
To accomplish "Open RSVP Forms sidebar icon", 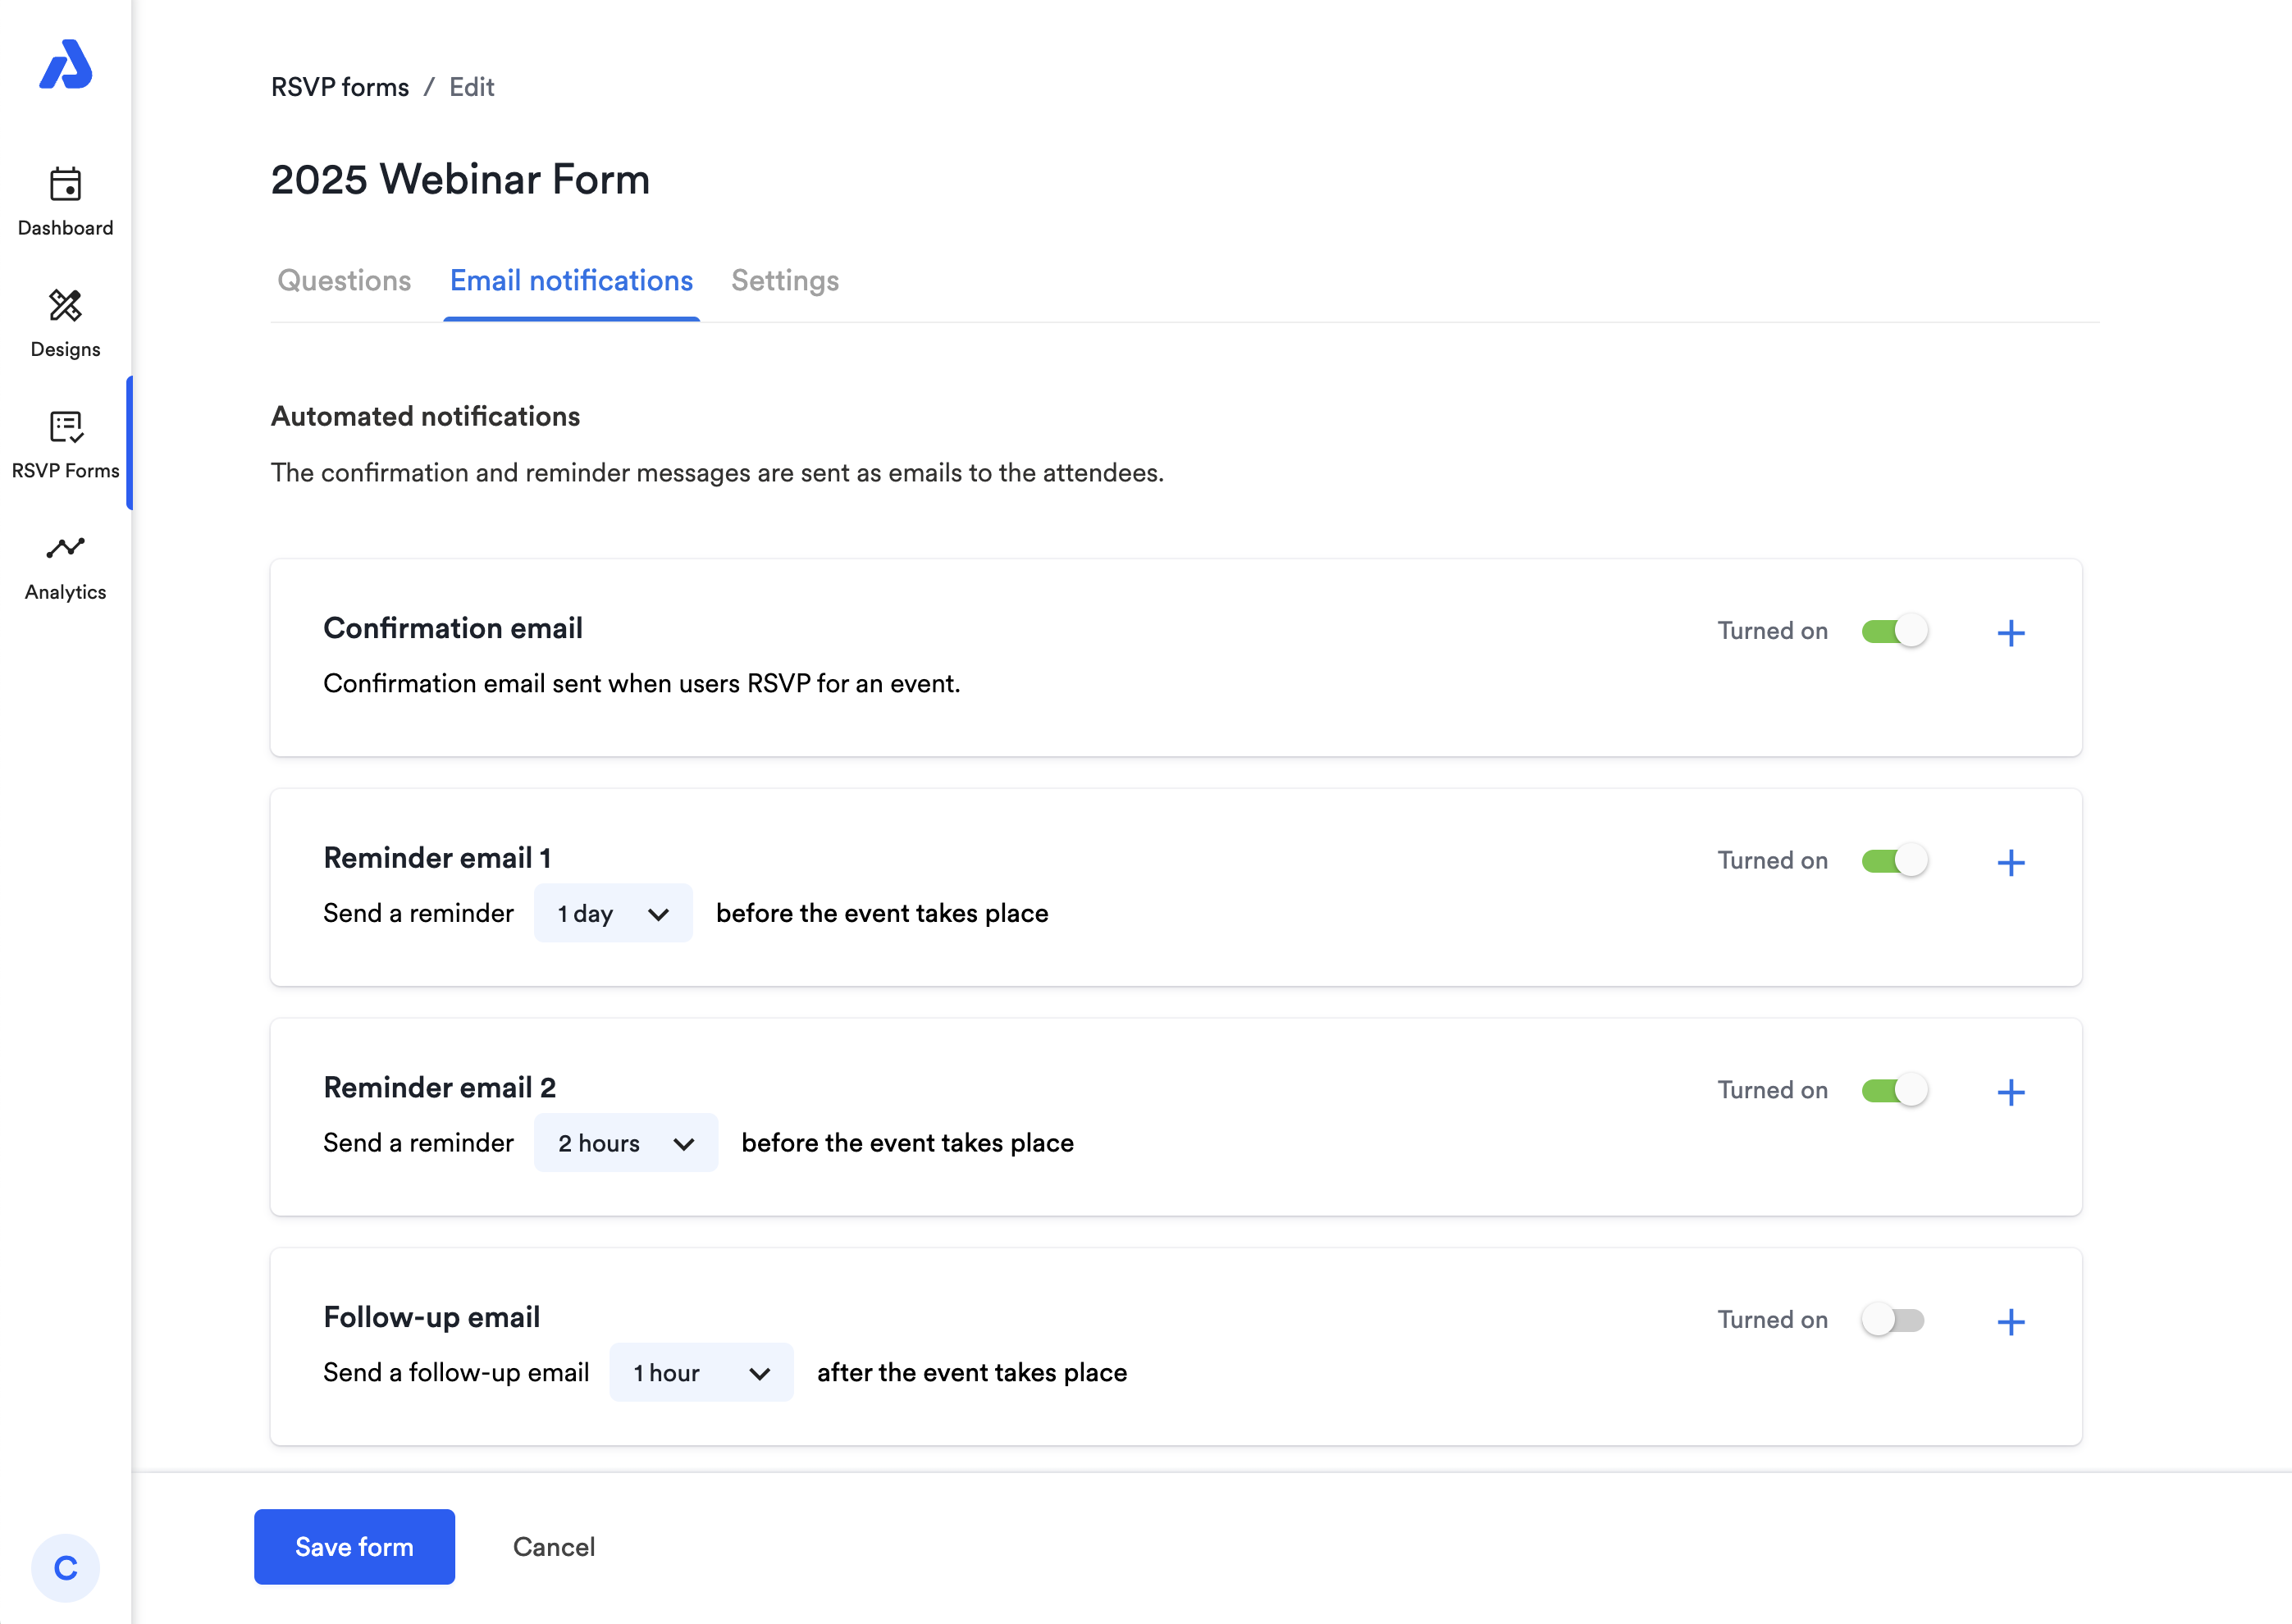I will [x=66, y=427].
